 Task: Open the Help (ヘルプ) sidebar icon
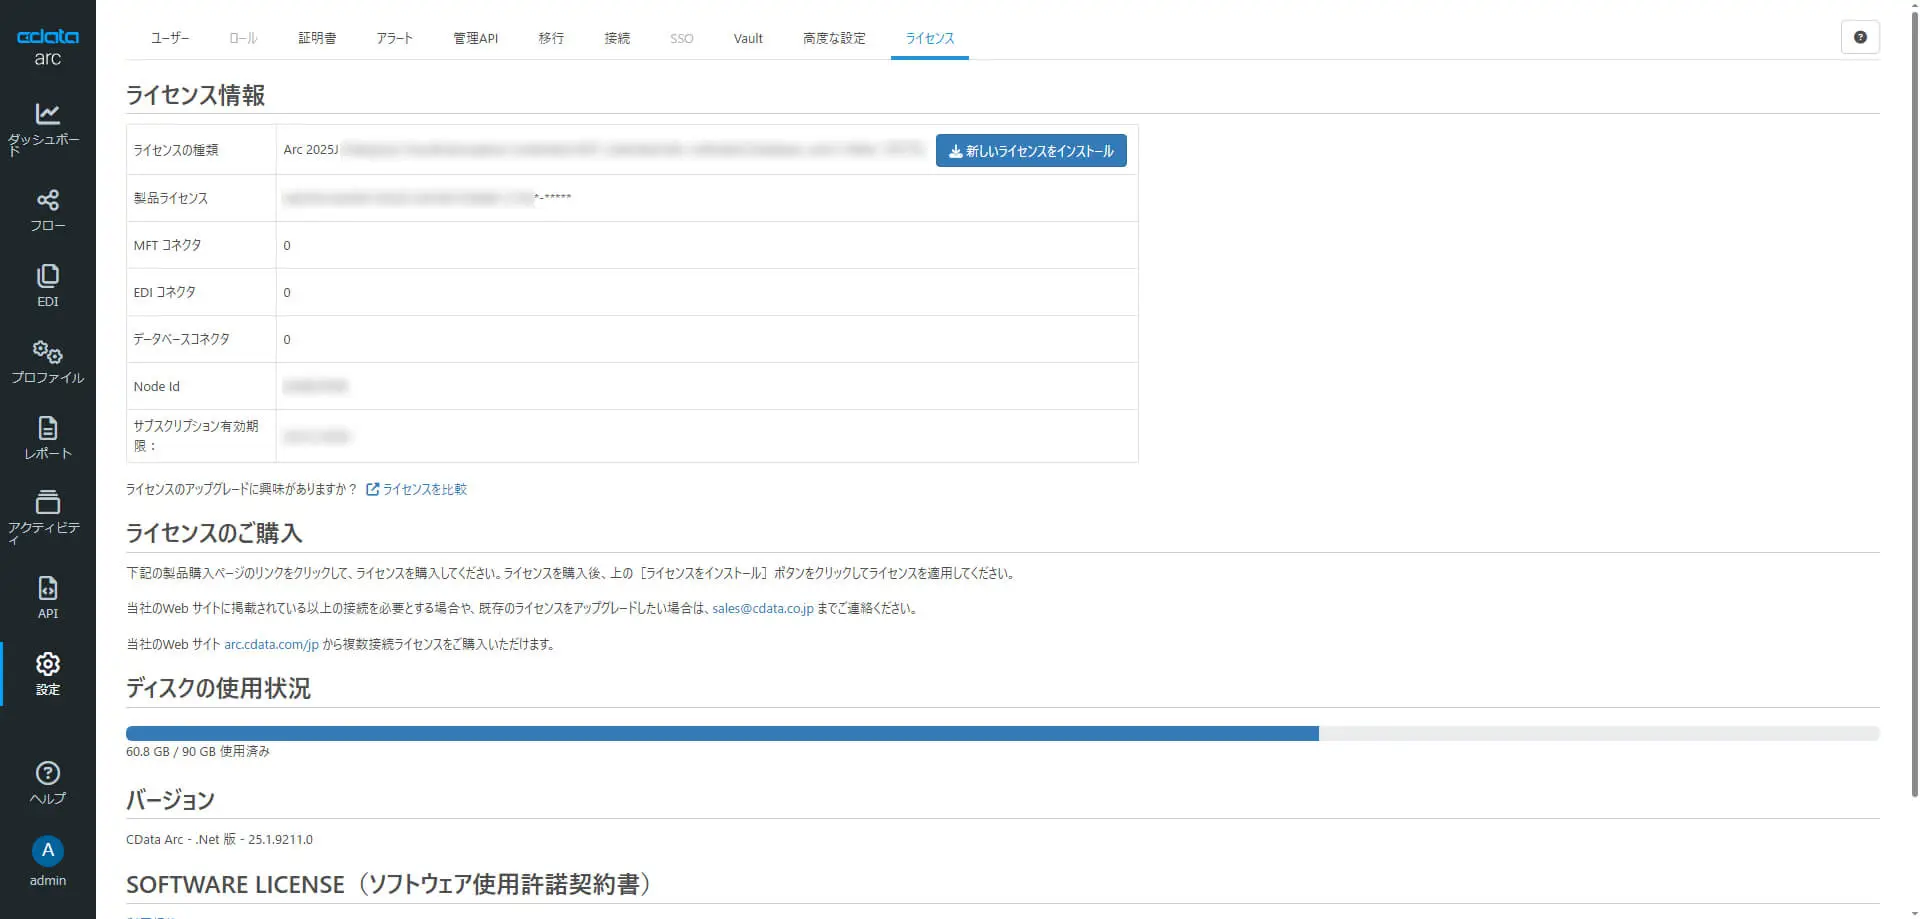[47, 773]
